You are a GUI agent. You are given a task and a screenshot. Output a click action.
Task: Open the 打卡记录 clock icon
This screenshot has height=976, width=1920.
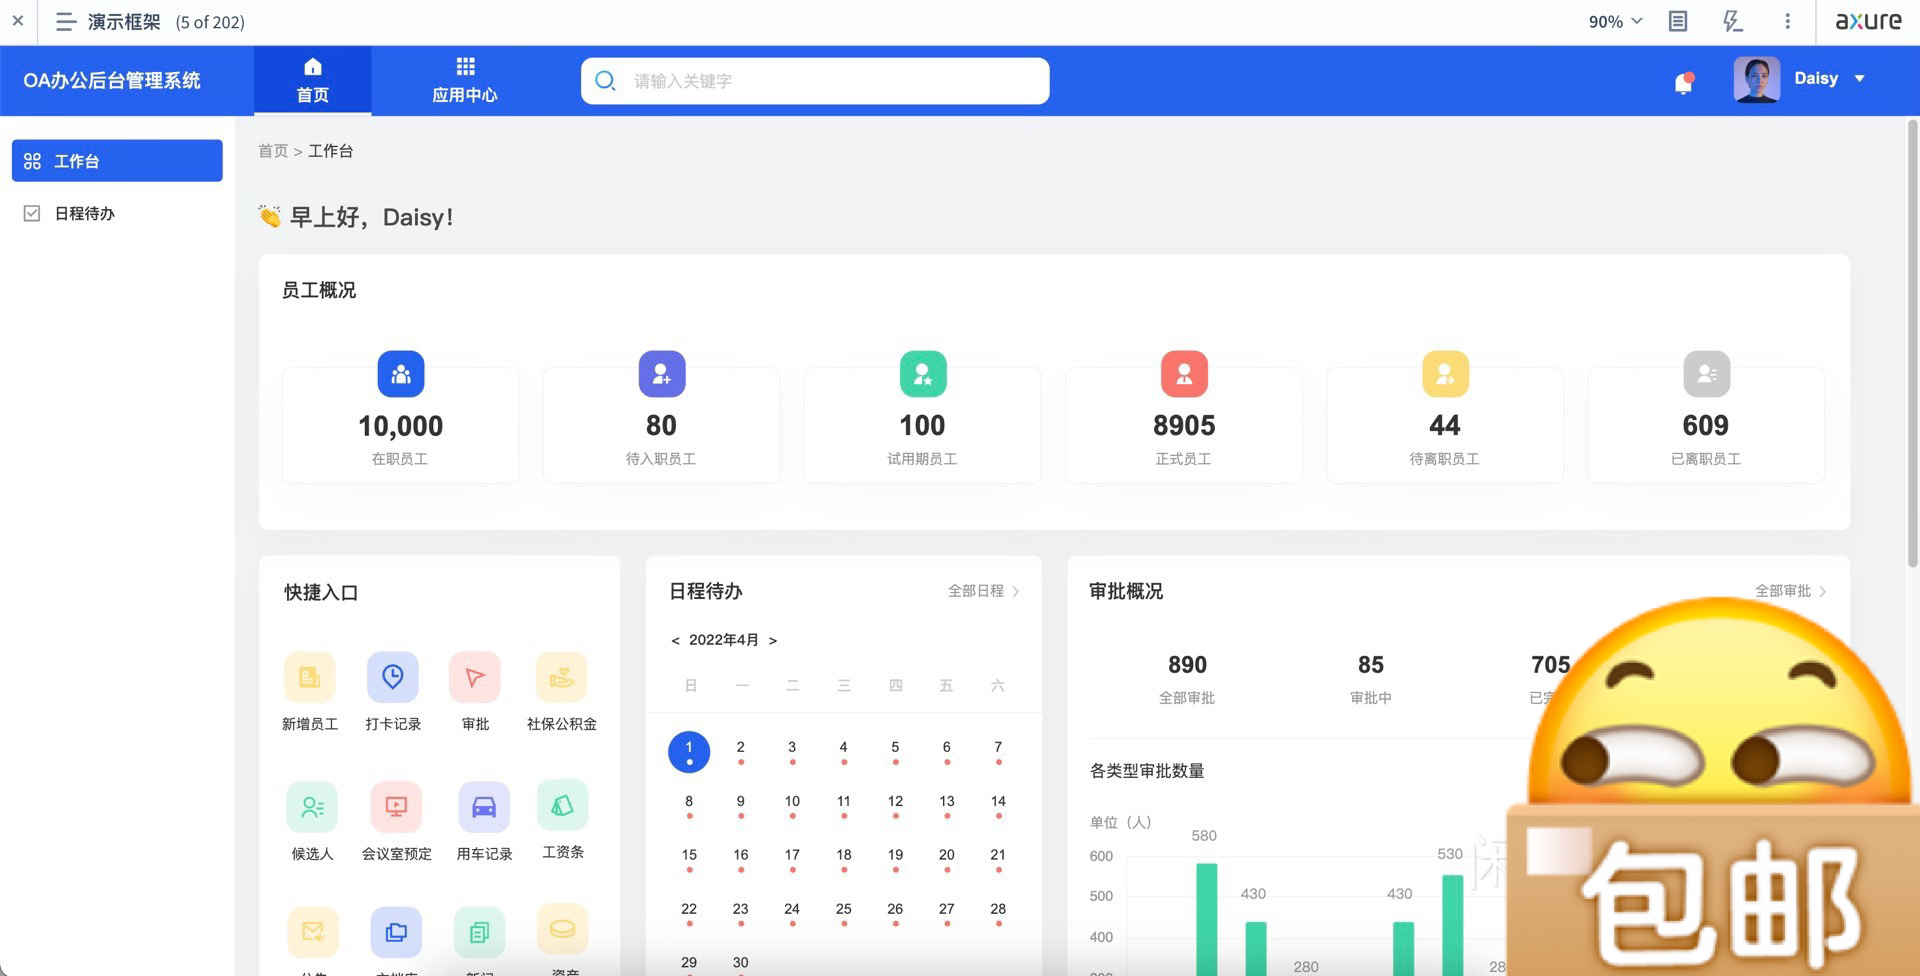[392, 678]
